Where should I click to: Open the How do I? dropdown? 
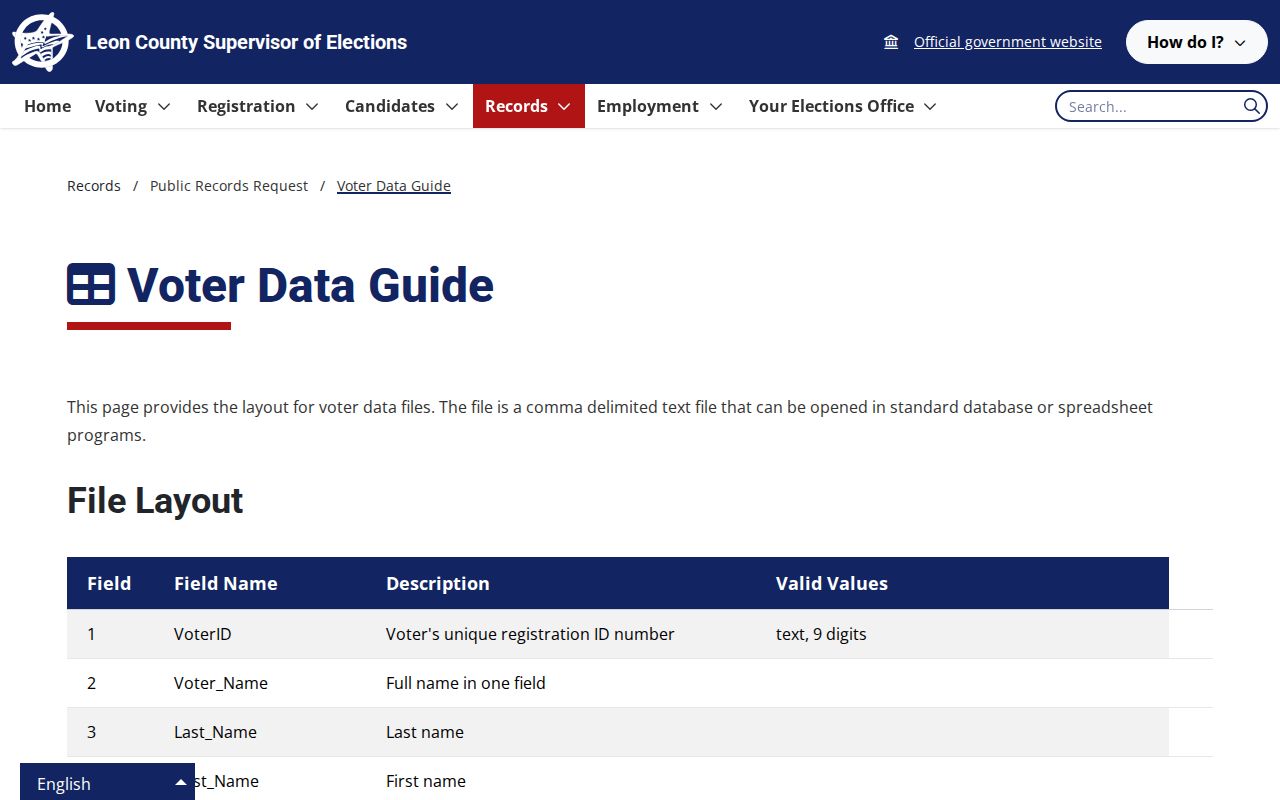[1196, 42]
